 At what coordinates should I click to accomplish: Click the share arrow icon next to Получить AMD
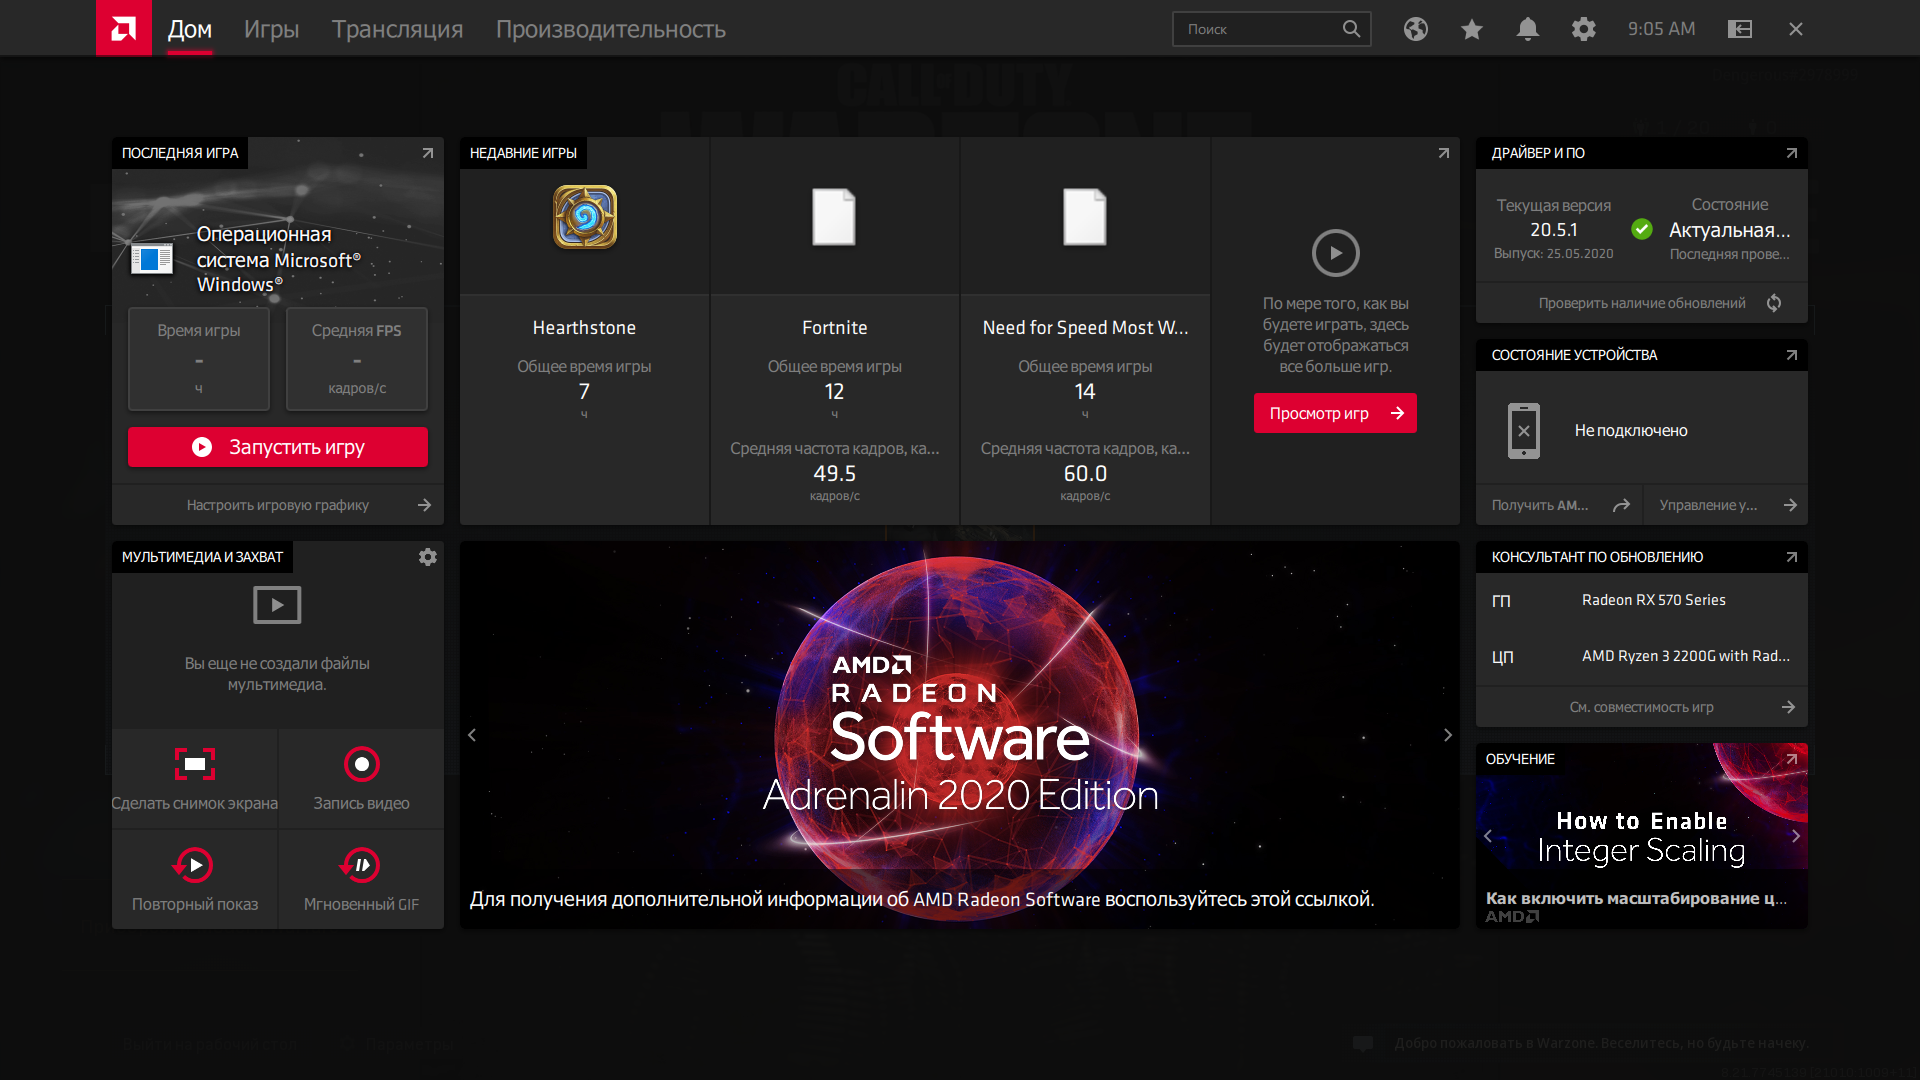point(1621,505)
